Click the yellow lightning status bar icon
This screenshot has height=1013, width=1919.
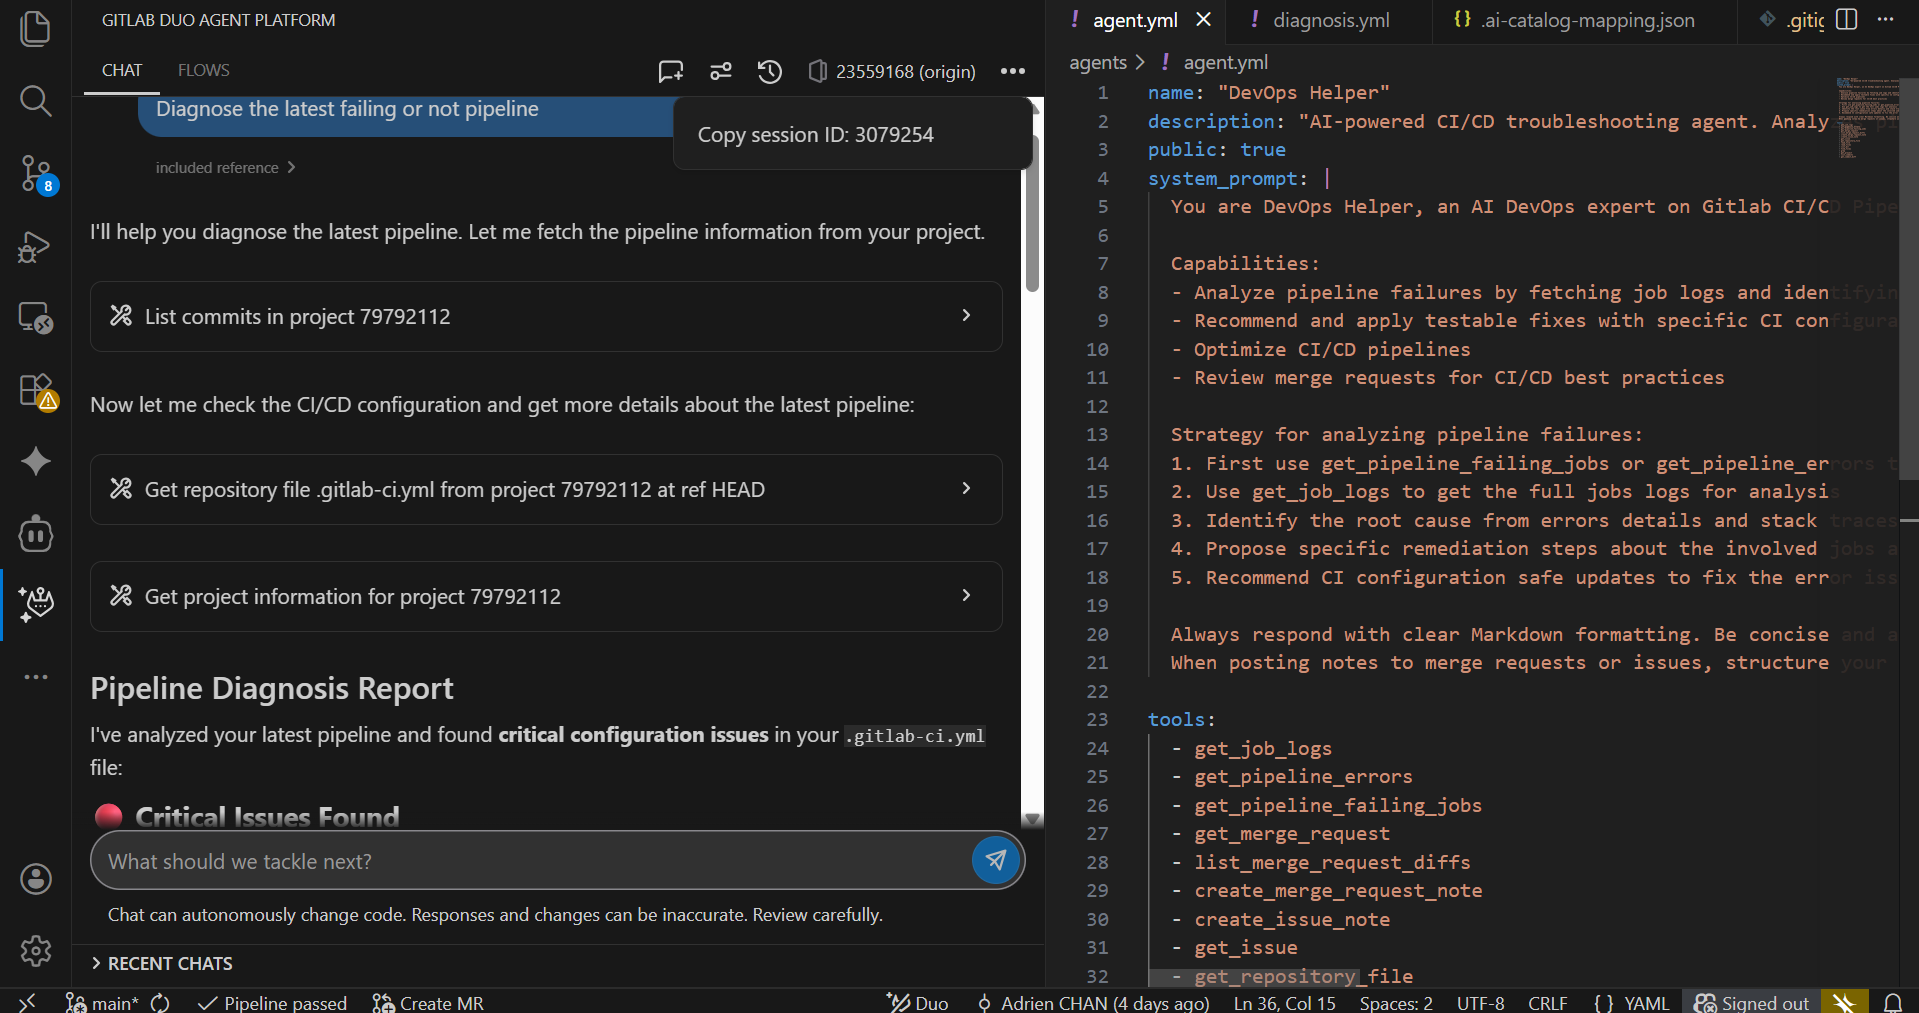(x=1845, y=1002)
